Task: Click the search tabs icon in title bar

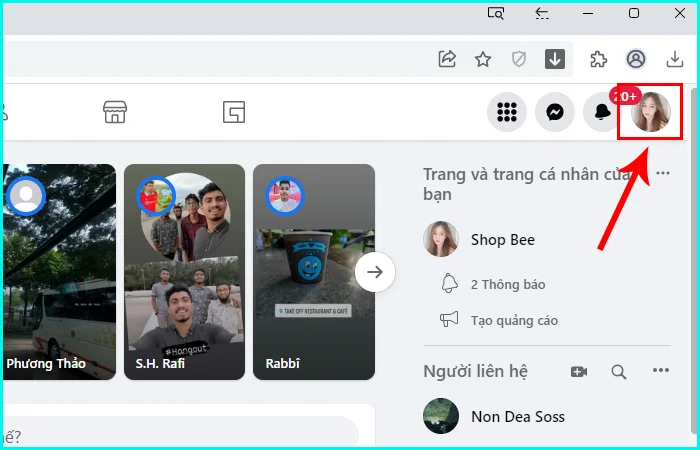Action: click(496, 13)
